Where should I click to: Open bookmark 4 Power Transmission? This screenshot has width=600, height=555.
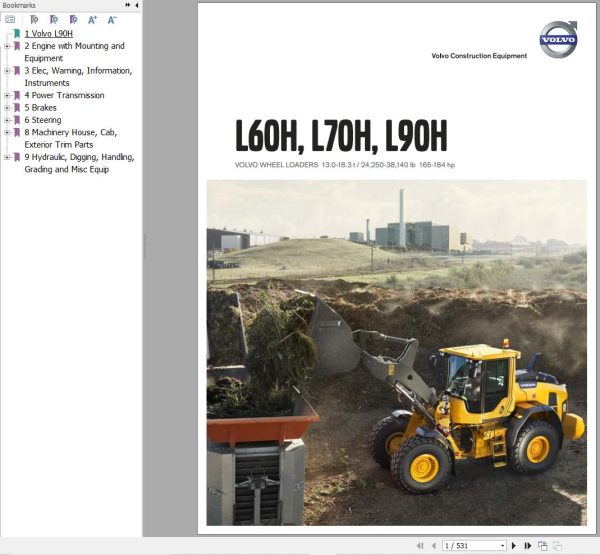(x=64, y=95)
